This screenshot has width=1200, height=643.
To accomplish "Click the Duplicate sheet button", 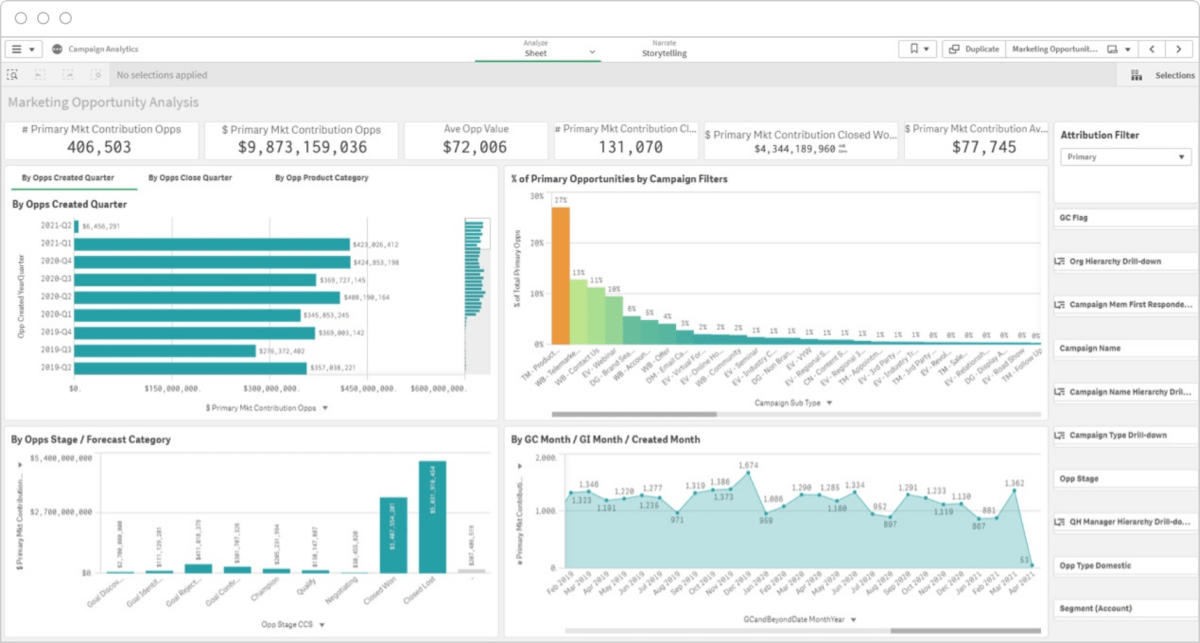I will tap(973, 49).
